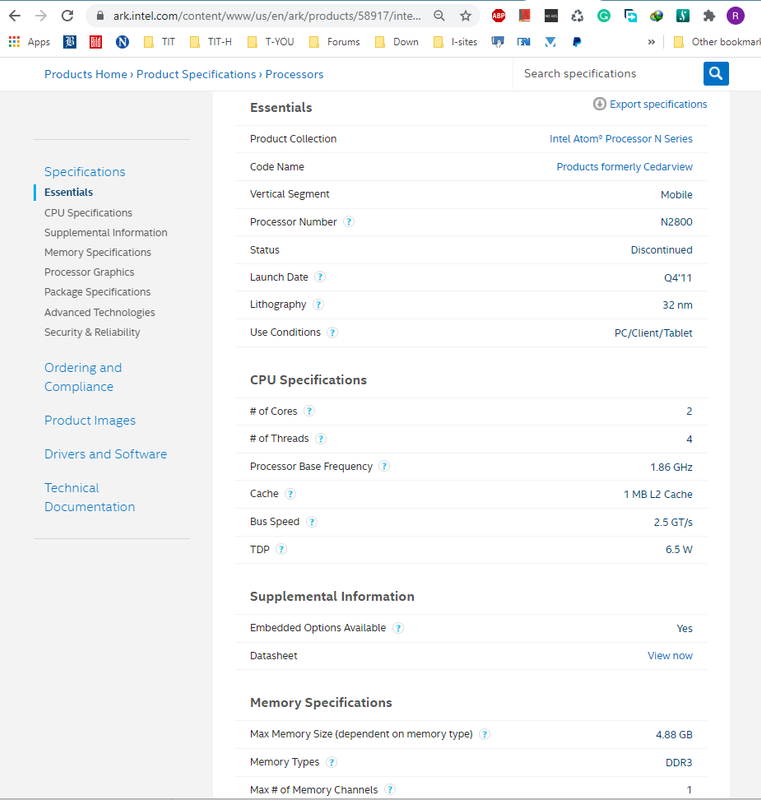Viewport: 761px width, 800px height.
Task: Click Products Home breadcrumb
Action: 86,74
